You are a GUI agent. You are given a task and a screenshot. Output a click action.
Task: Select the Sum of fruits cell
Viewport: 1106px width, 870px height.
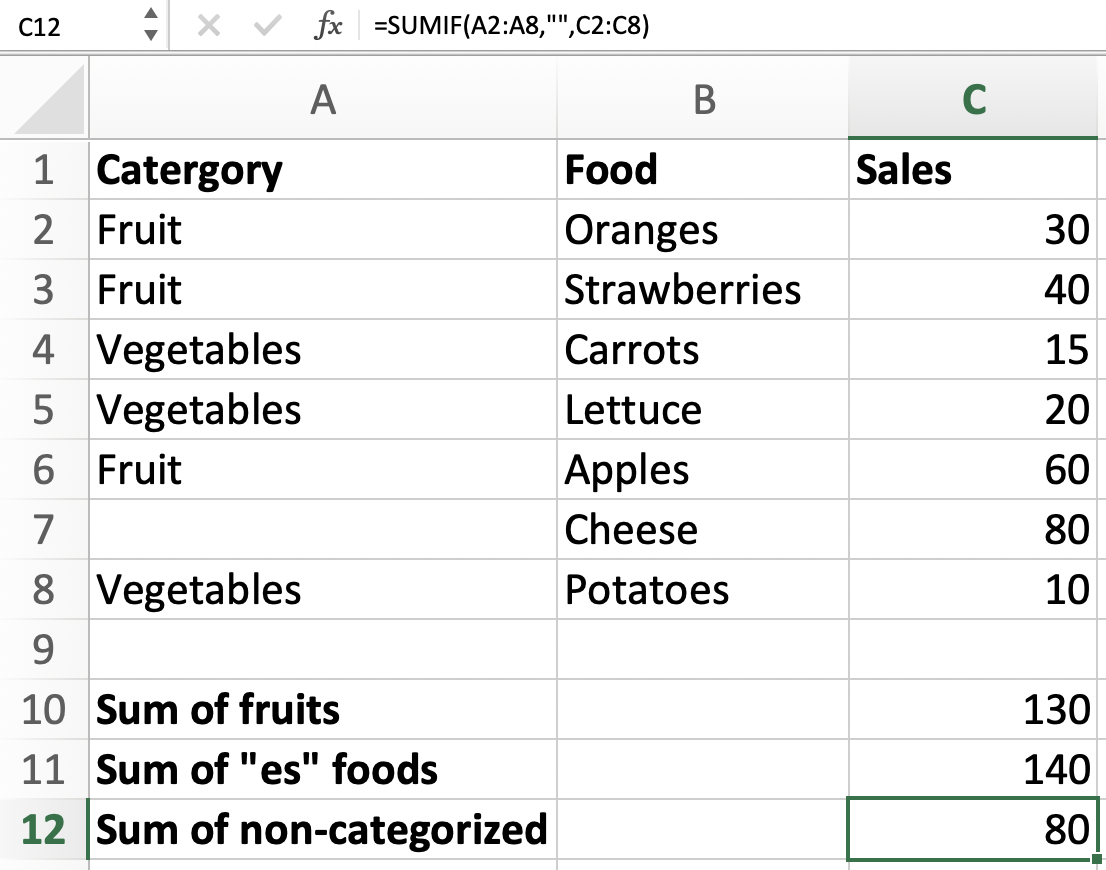tap(322, 710)
